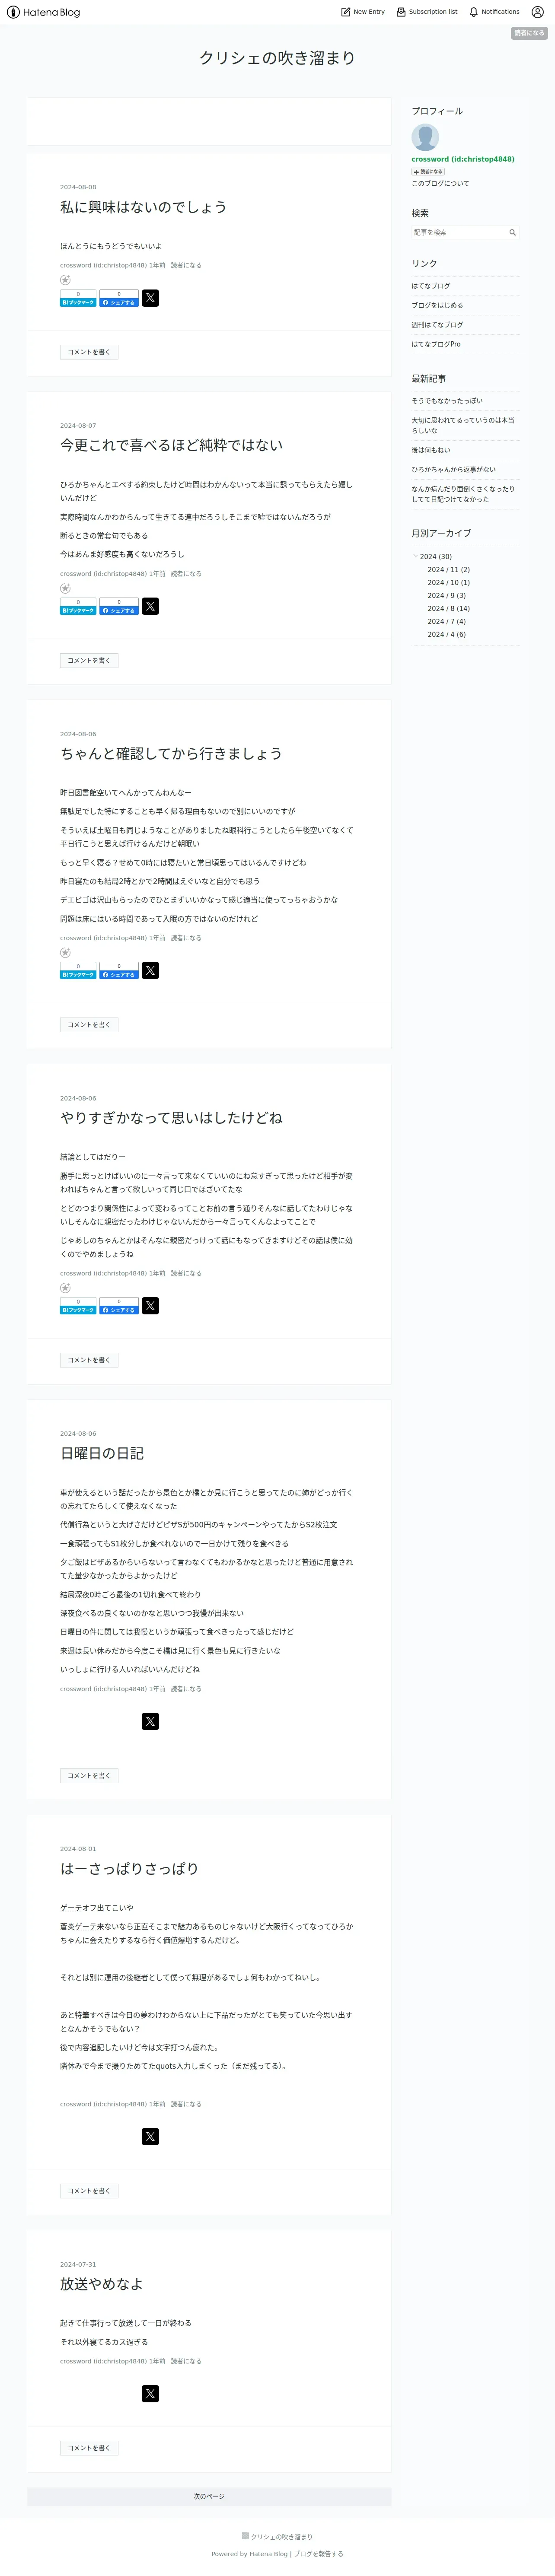Image resolution: width=555 pixels, height=2576 pixels.
Task: Share 日曜日の日記 on X
Action: point(150,1721)
